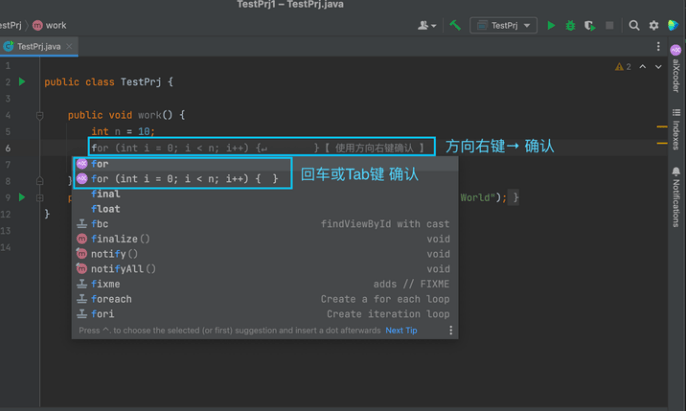The width and height of the screenshot is (686, 411).
Task: Open IDE settings gear icon
Action: click(x=654, y=25)
